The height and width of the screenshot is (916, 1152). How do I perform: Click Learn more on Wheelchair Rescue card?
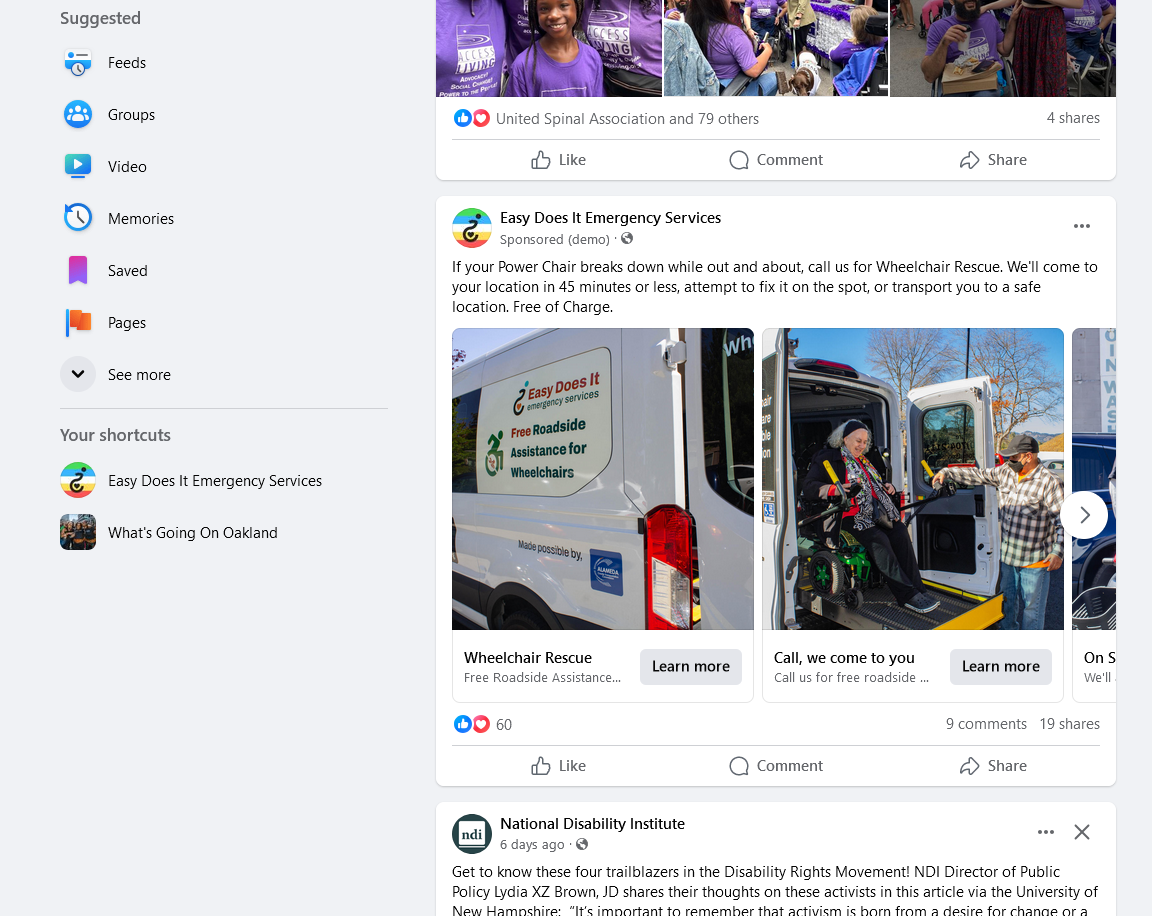click(x=691, y=667)
